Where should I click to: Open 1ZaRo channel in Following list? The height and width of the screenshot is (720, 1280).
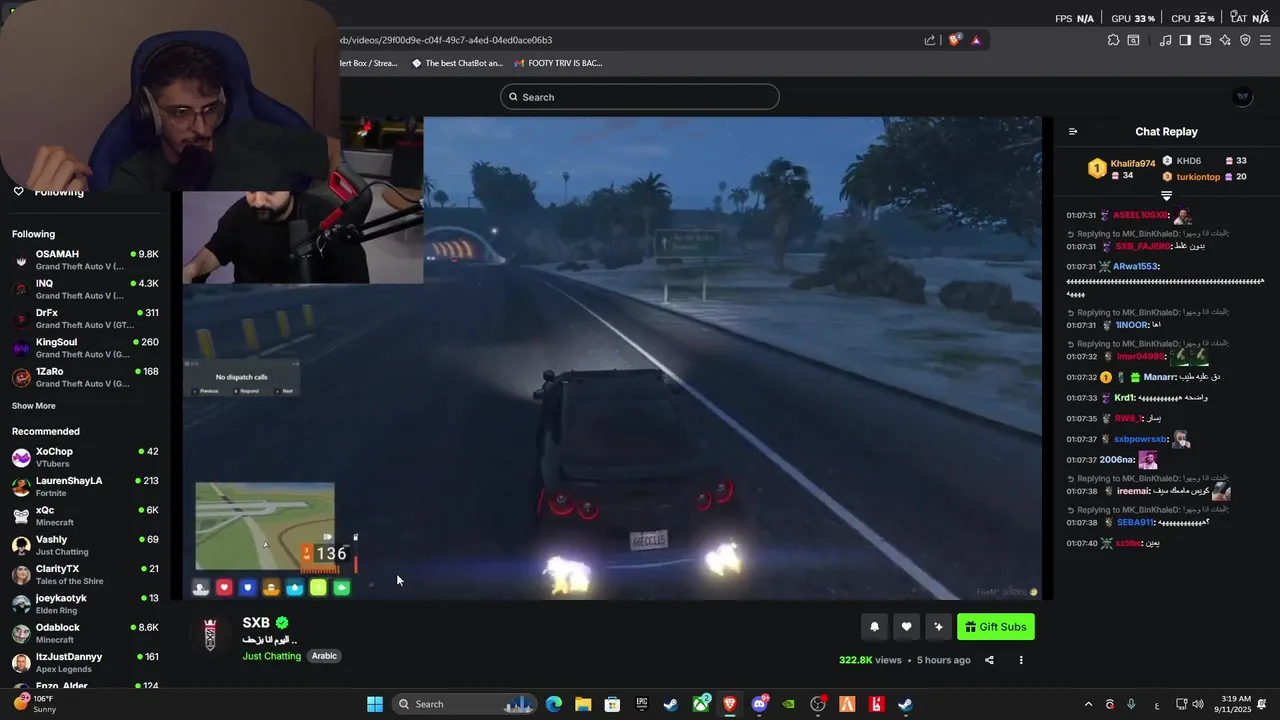point(85,377)
